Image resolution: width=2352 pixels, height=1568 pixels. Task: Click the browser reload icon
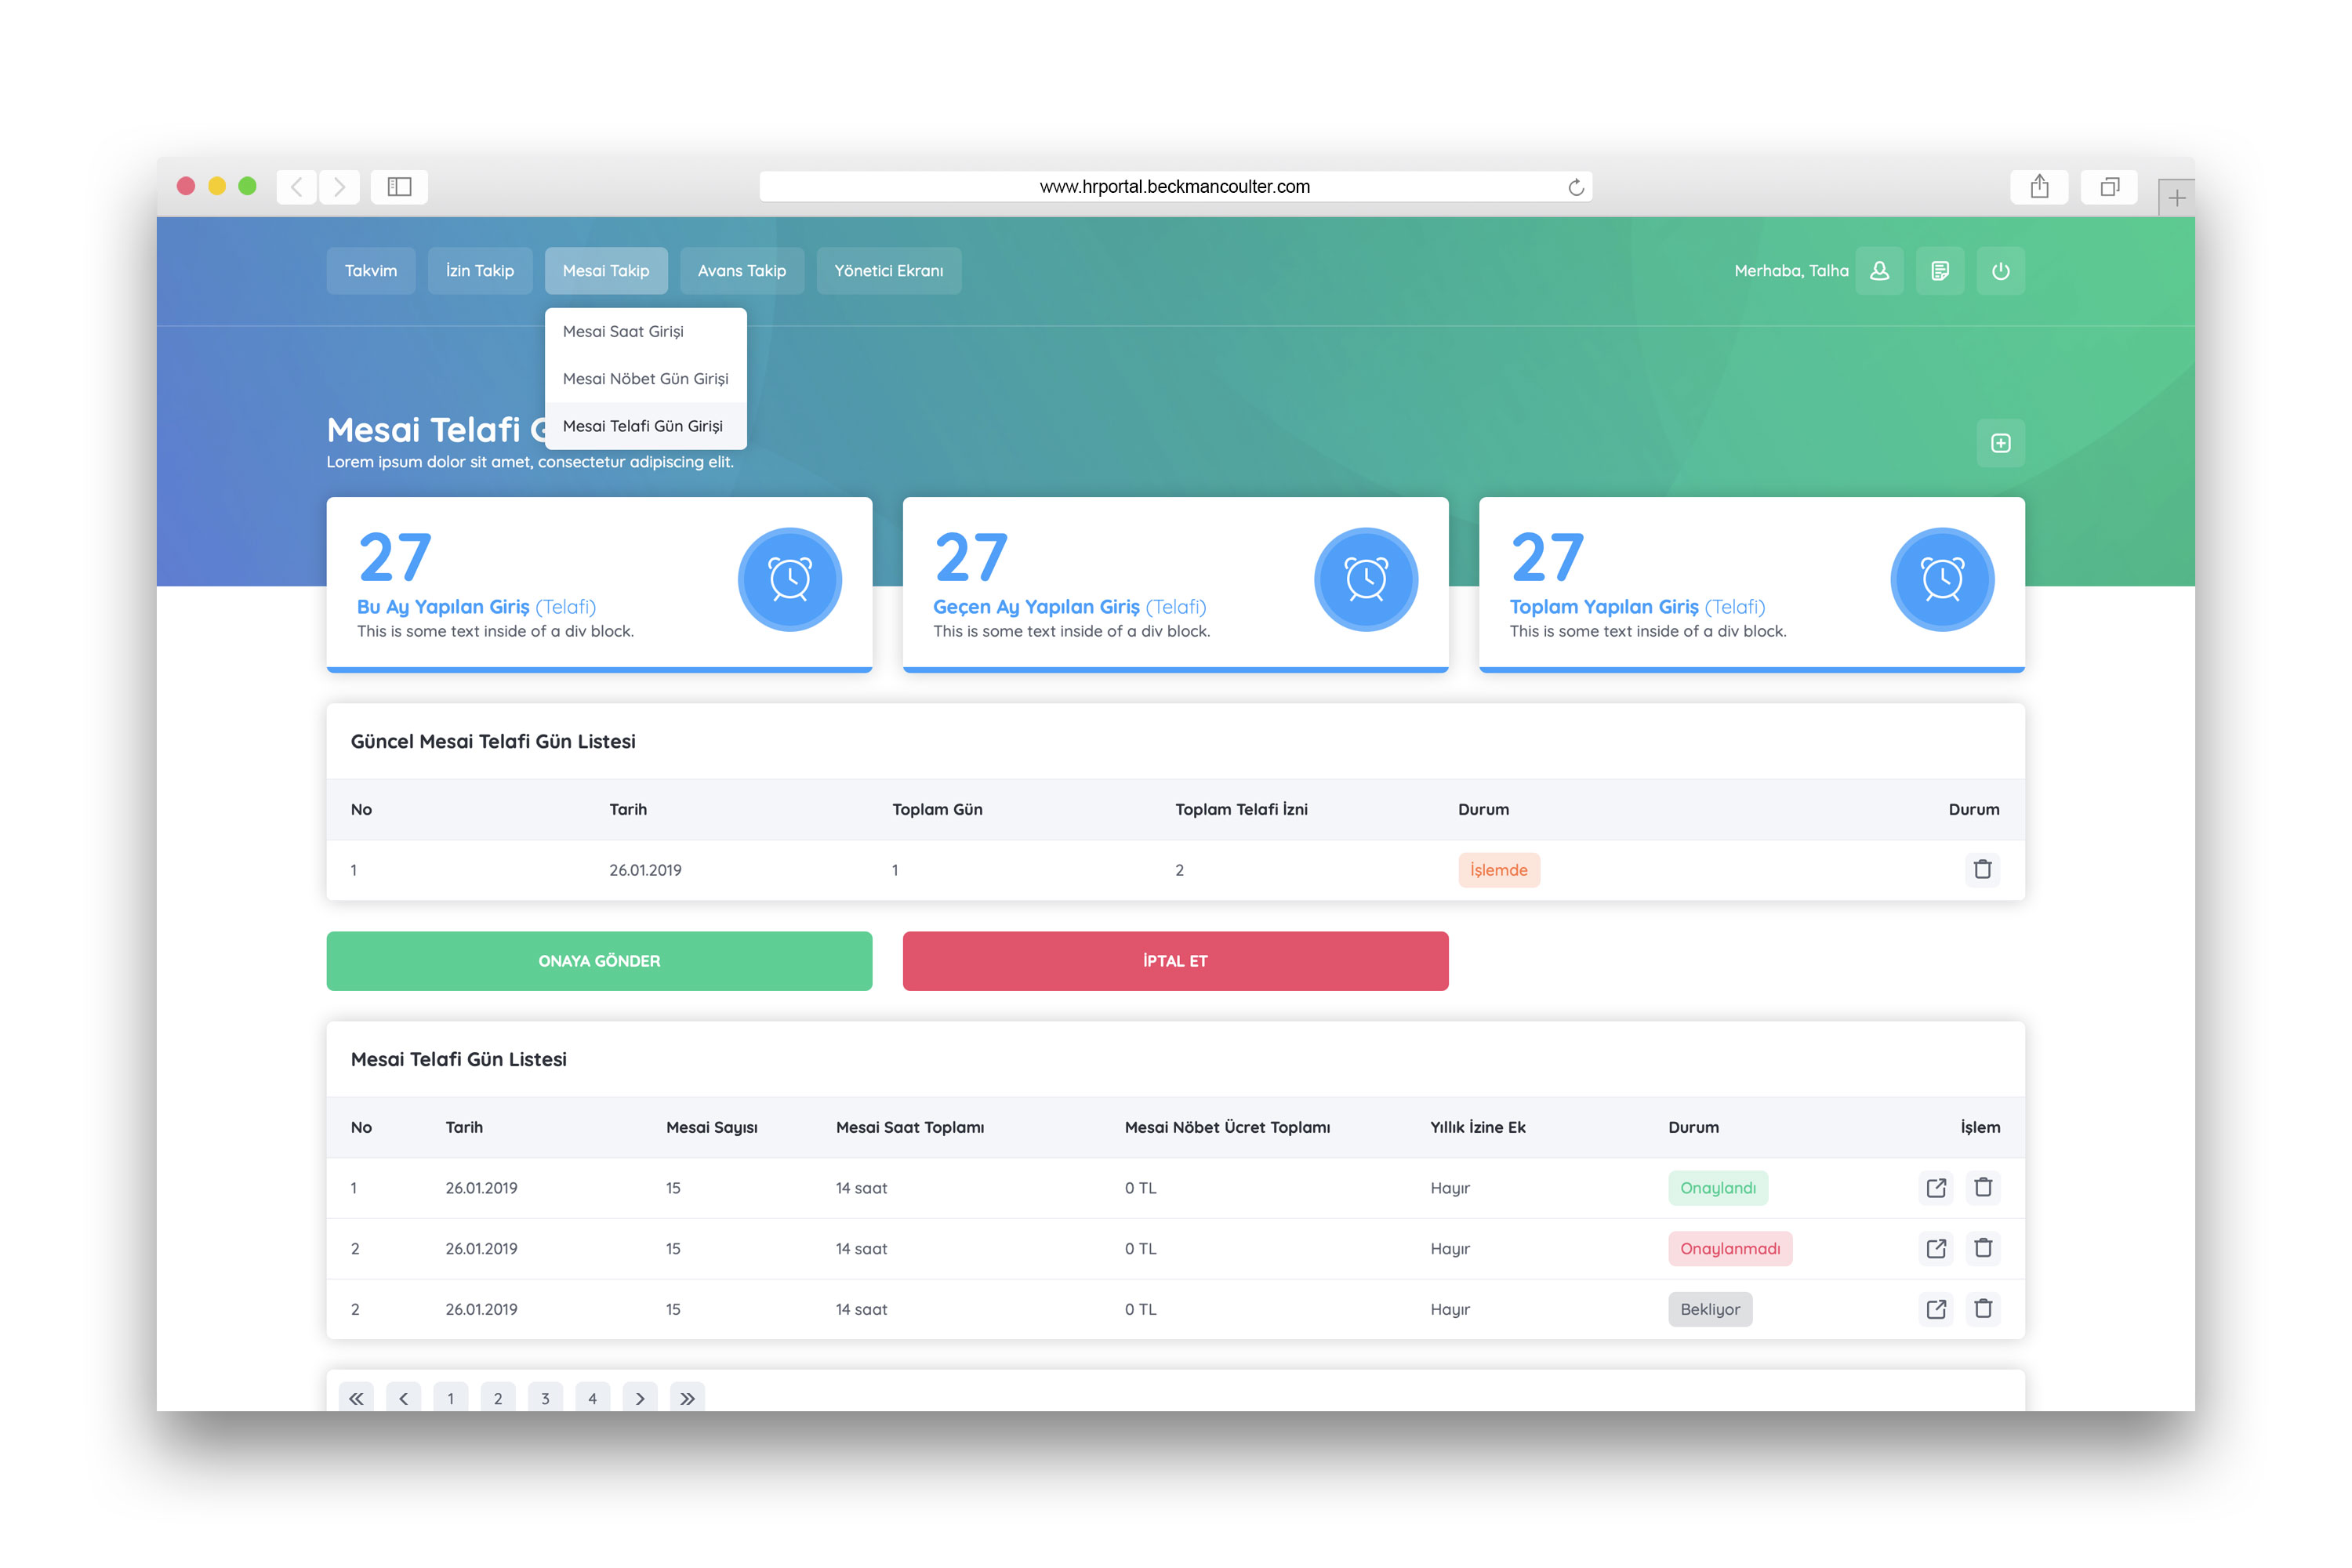pyautogui.click(x=1576, y=187)
